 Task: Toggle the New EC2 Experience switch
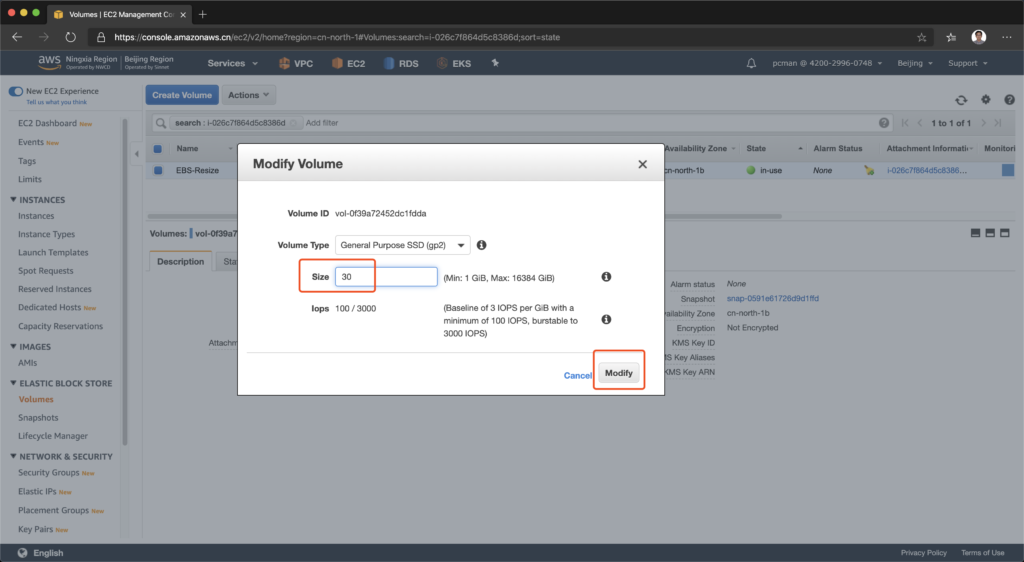pos(16,91)
